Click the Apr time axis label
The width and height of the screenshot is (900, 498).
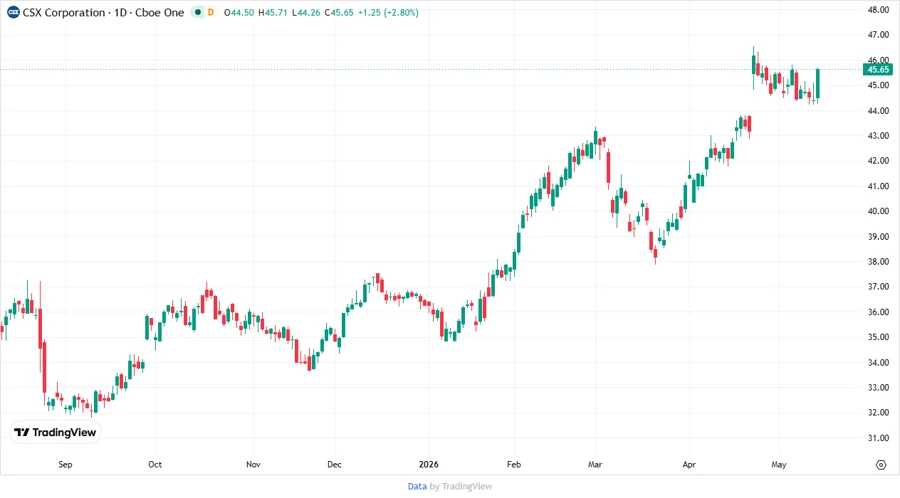coord(689,465)
